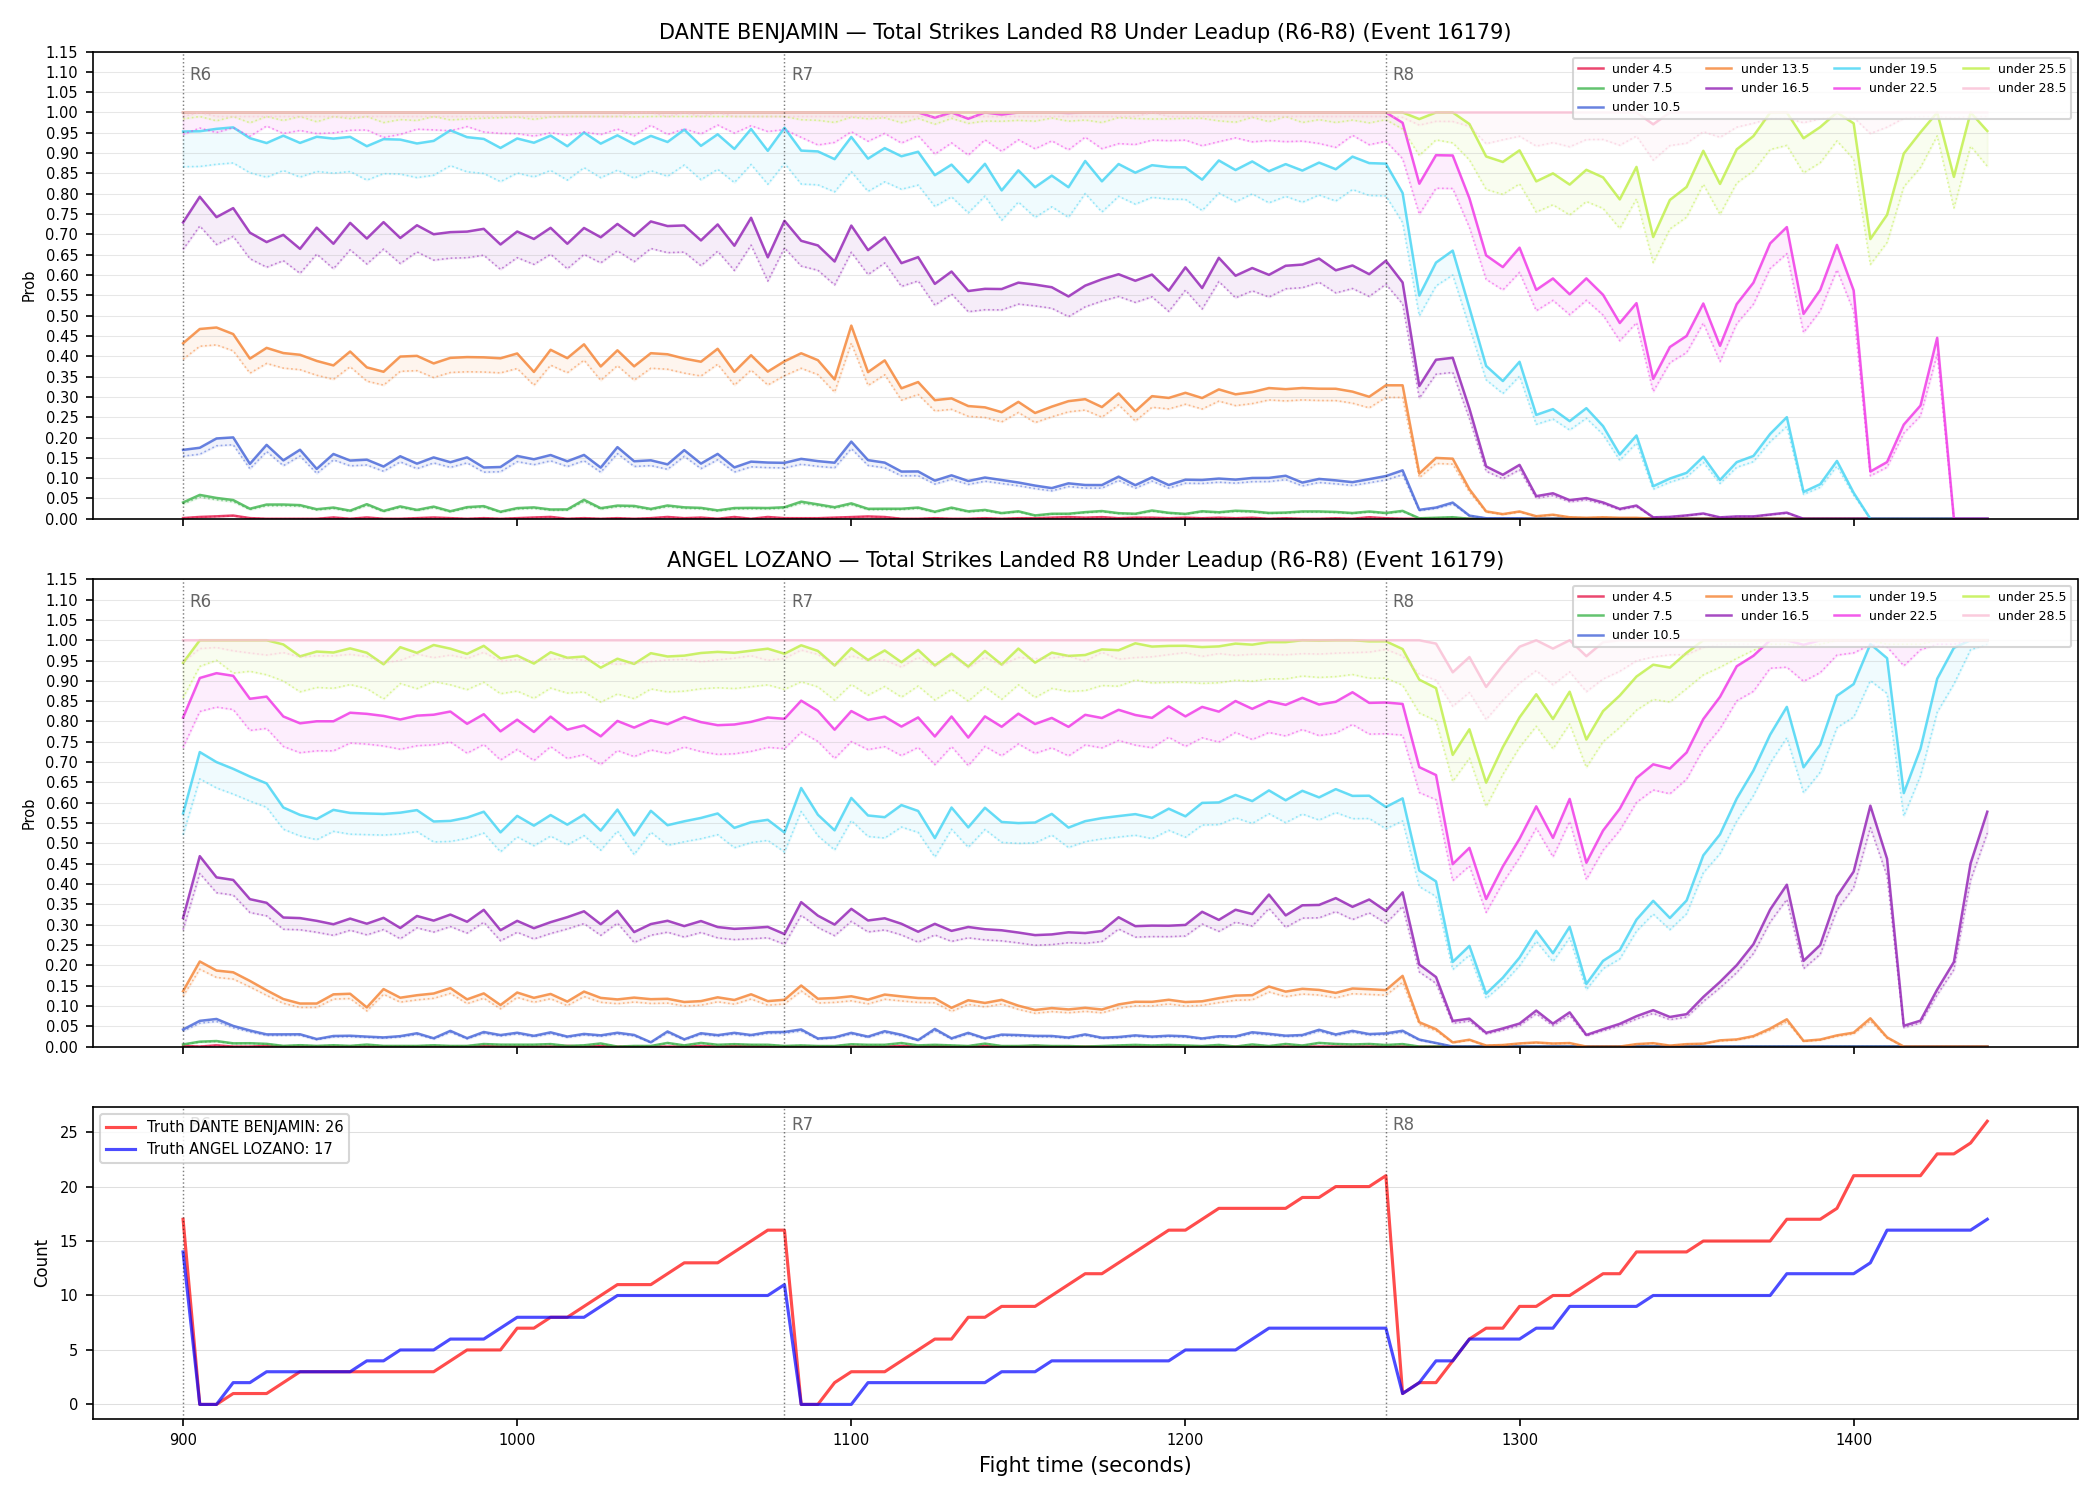Click the 'Count' y-axis label

coord(41,1263)
